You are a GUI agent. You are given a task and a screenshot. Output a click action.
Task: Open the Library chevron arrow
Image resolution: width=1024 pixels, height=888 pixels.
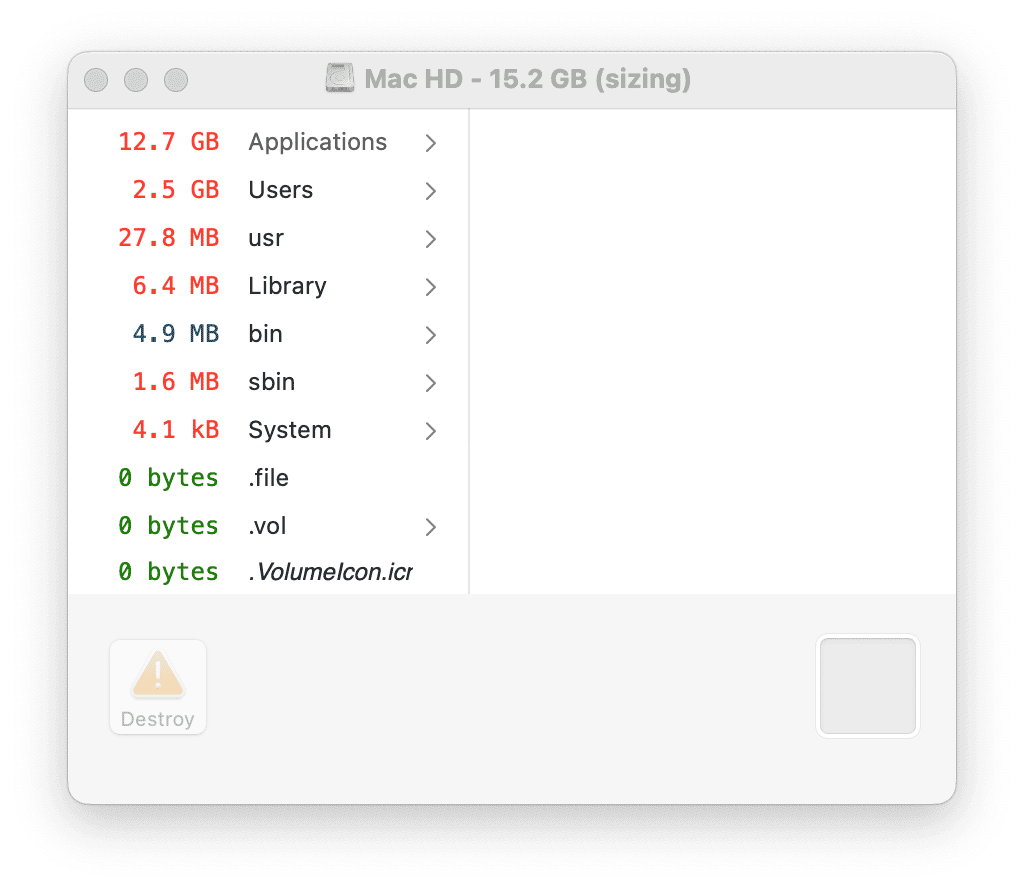(x=430, y=287)
